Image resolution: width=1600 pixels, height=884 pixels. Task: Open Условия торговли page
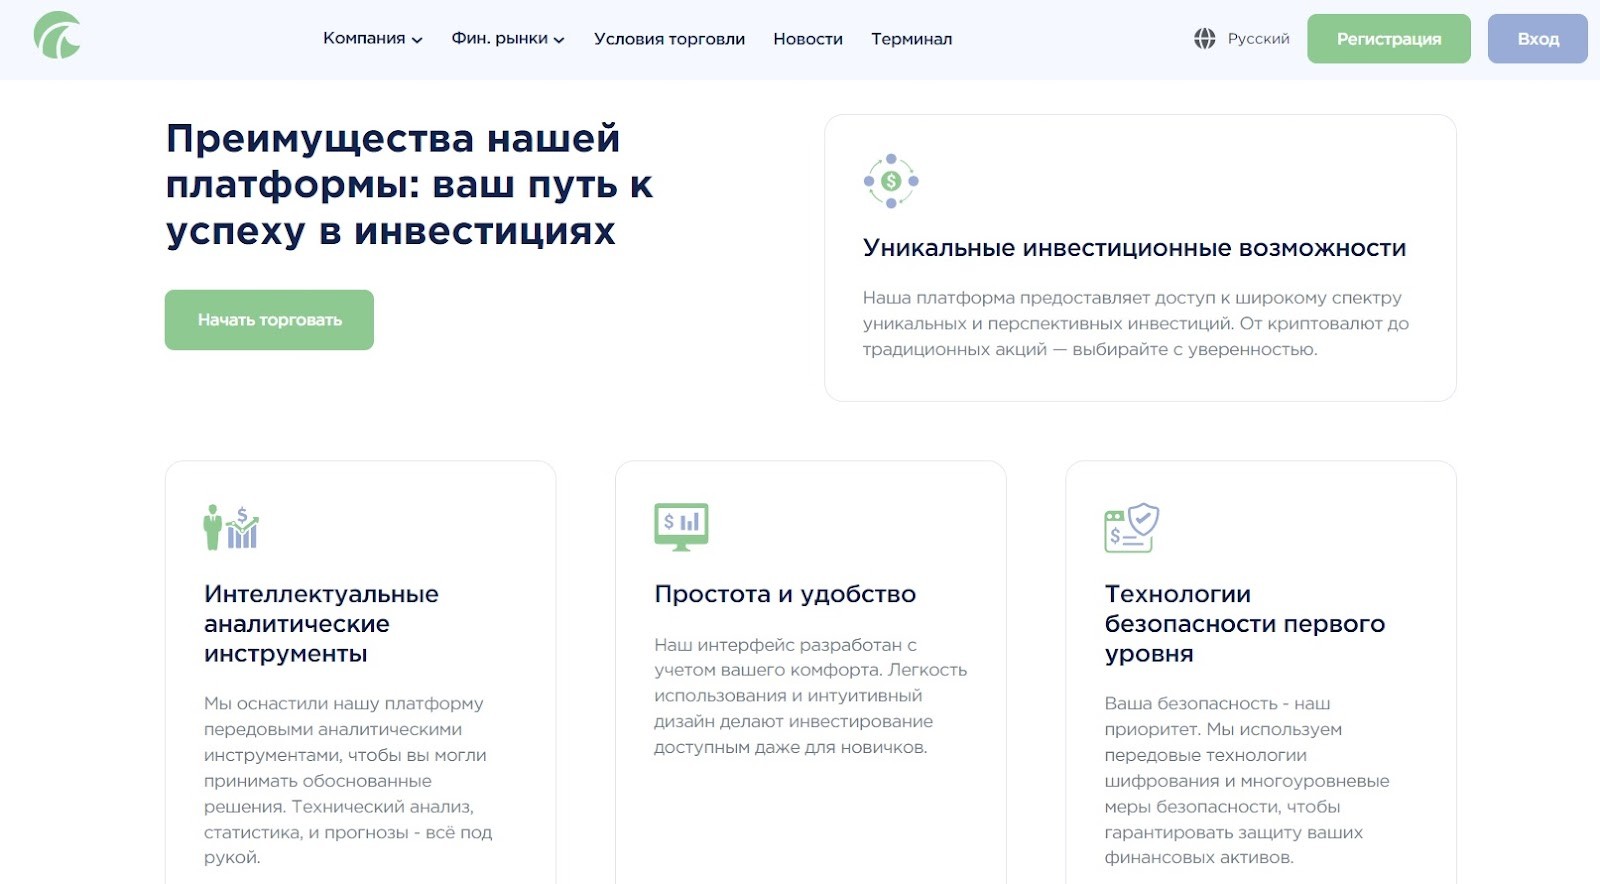[x=669, y=39]
